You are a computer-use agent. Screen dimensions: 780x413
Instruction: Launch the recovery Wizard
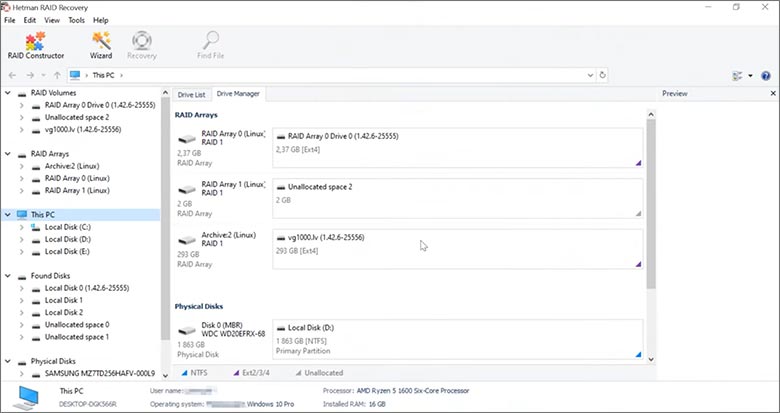101,45
